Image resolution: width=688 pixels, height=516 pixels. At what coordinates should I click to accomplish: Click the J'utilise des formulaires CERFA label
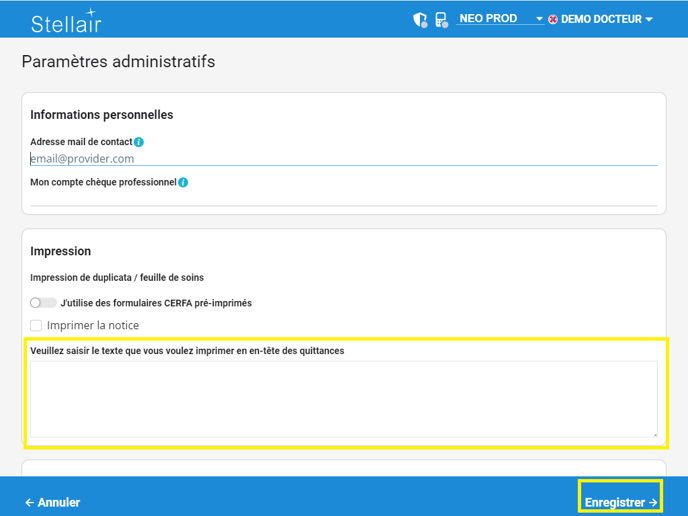click(x=156, y=303)
